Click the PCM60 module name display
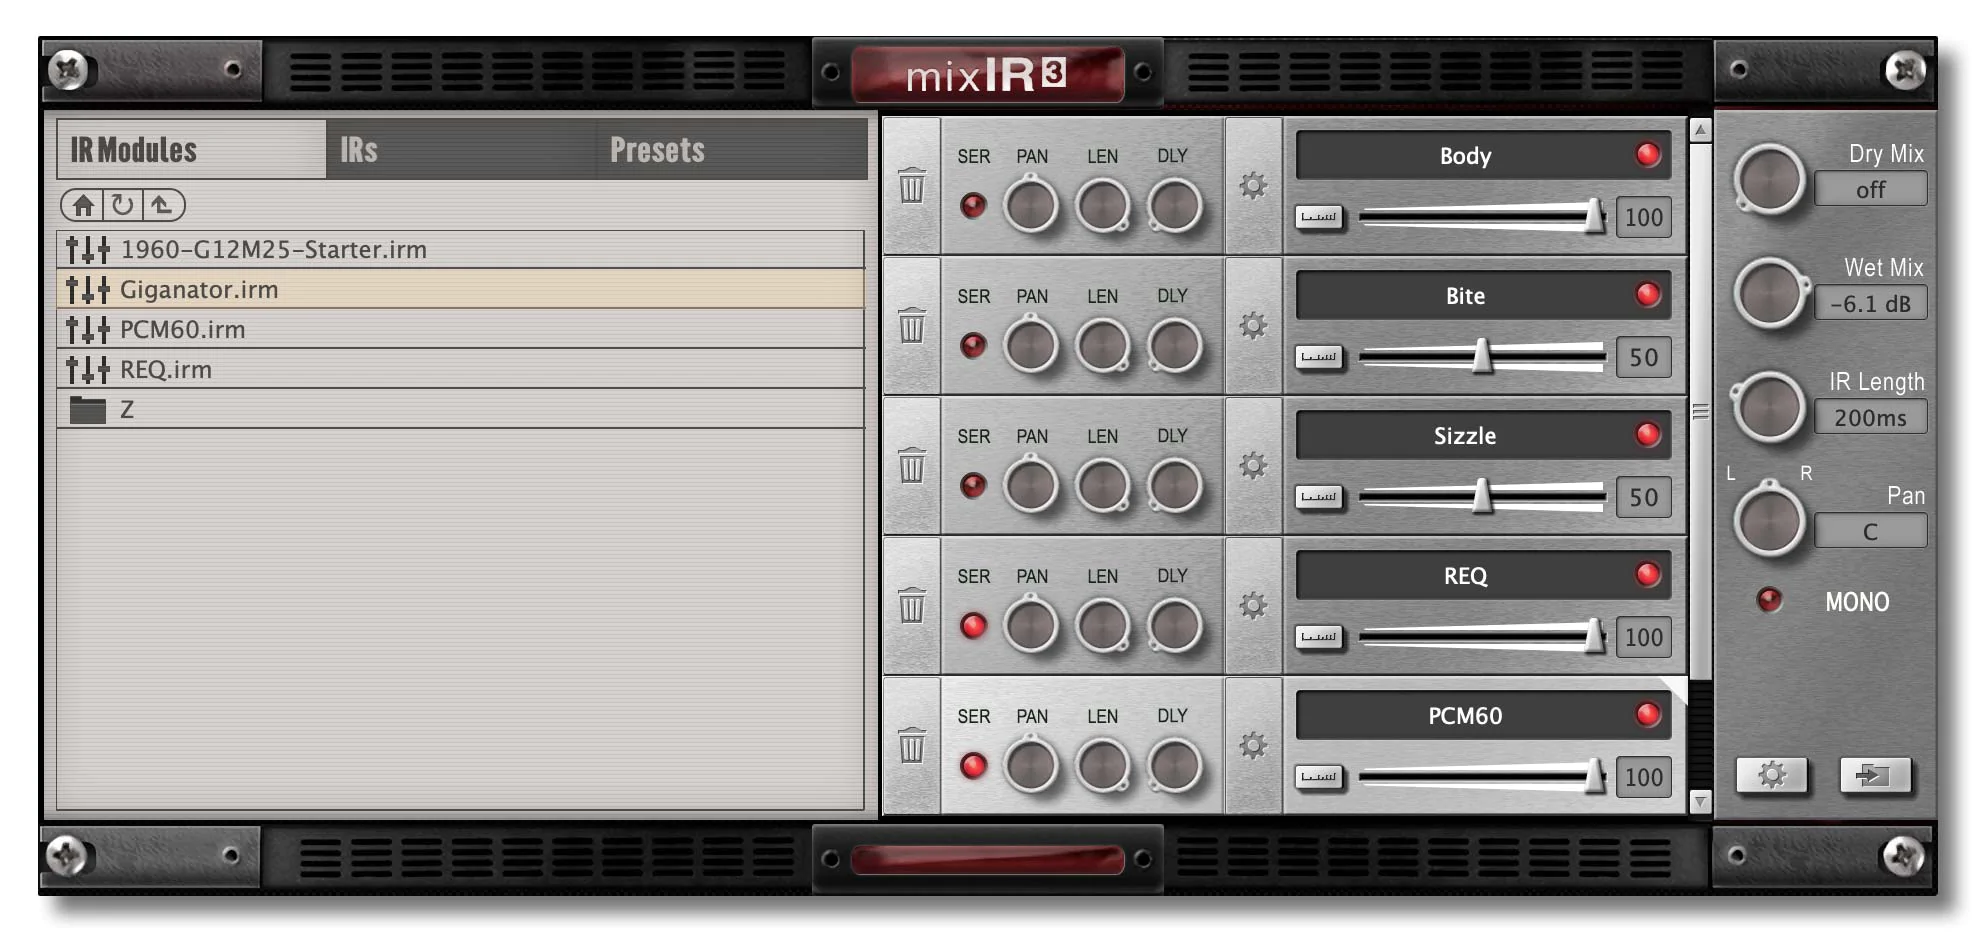 point(1483,716)
